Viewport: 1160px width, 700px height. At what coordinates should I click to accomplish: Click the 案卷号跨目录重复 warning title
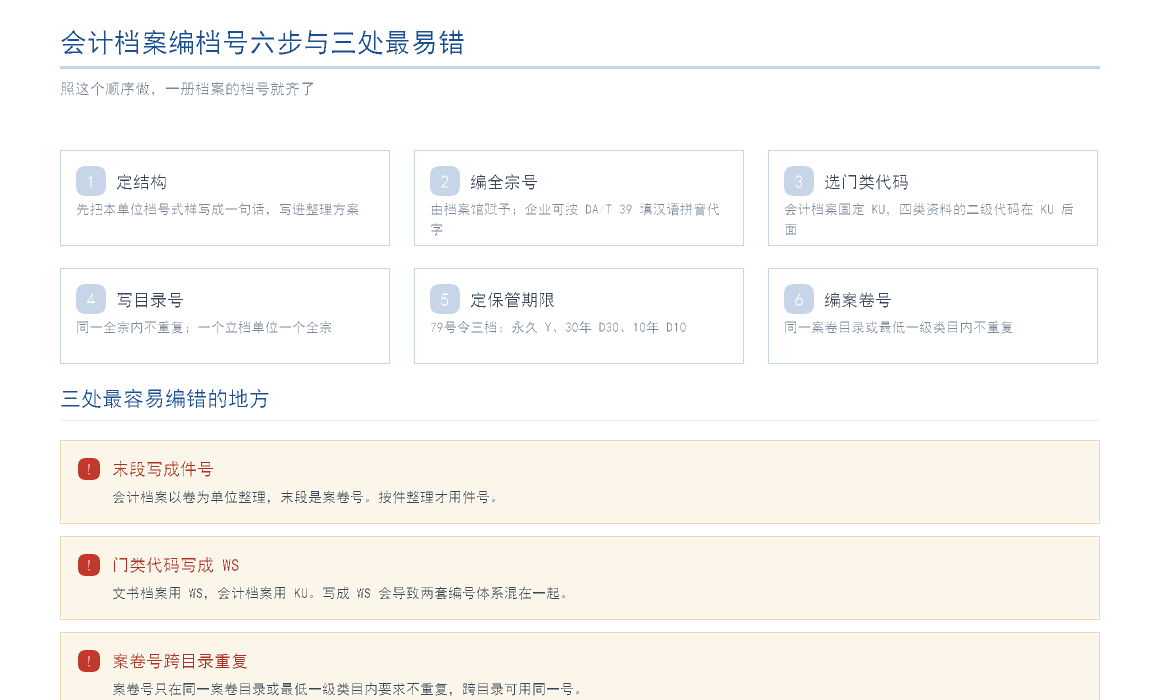pyautogui.click(x=180, y=661)
